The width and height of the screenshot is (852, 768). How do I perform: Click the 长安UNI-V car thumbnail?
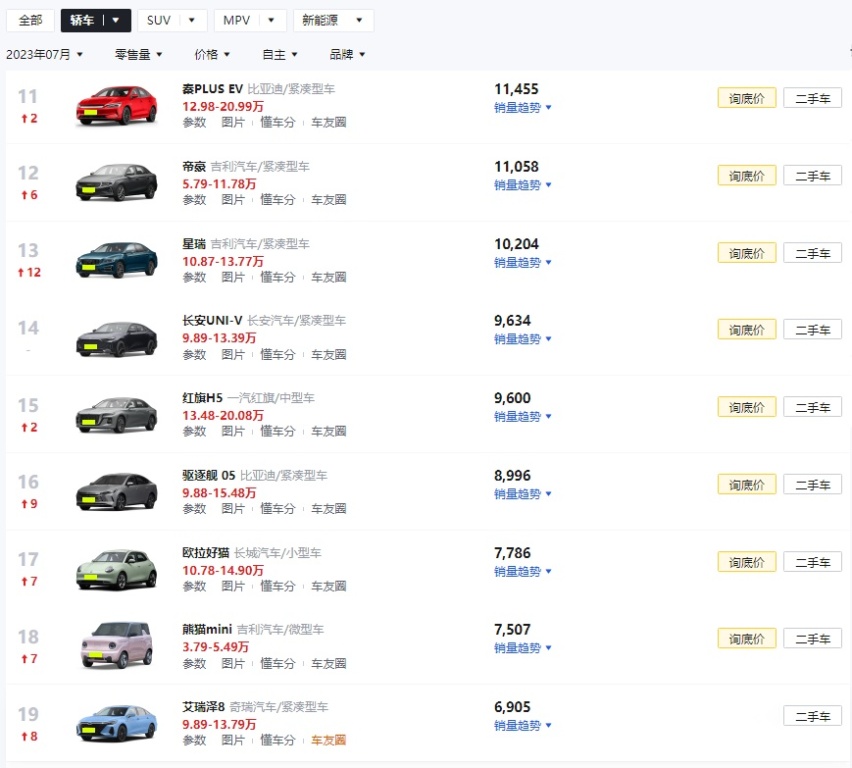tap(116, 339)
